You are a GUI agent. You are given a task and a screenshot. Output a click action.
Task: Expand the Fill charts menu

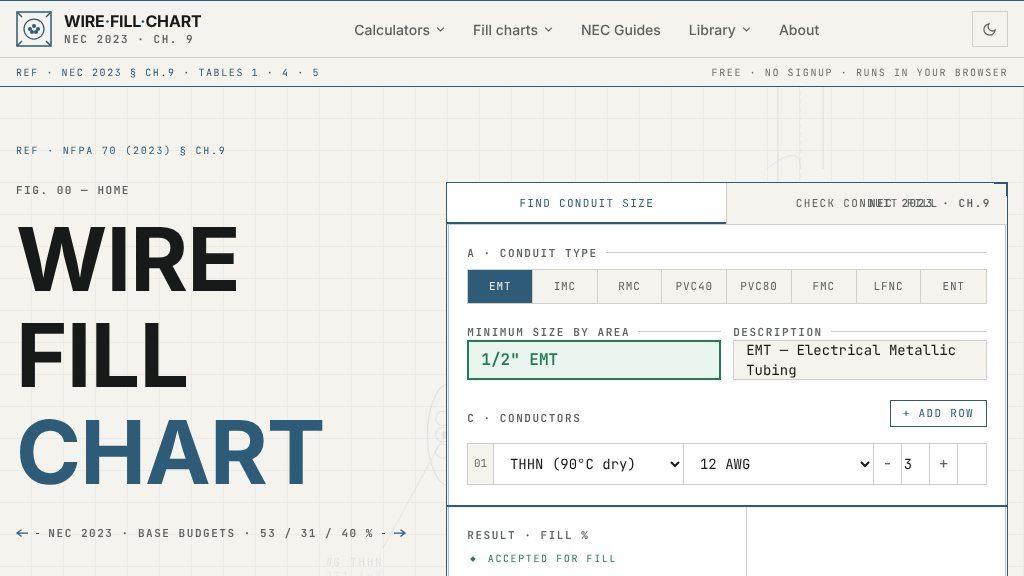(x=513, y=30)
